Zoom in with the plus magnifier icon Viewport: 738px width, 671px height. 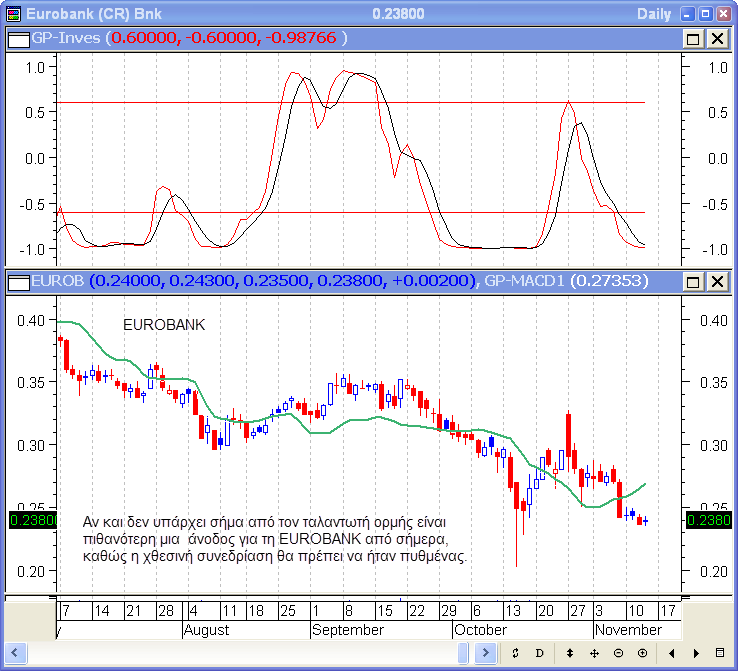[x=642, y=653]
